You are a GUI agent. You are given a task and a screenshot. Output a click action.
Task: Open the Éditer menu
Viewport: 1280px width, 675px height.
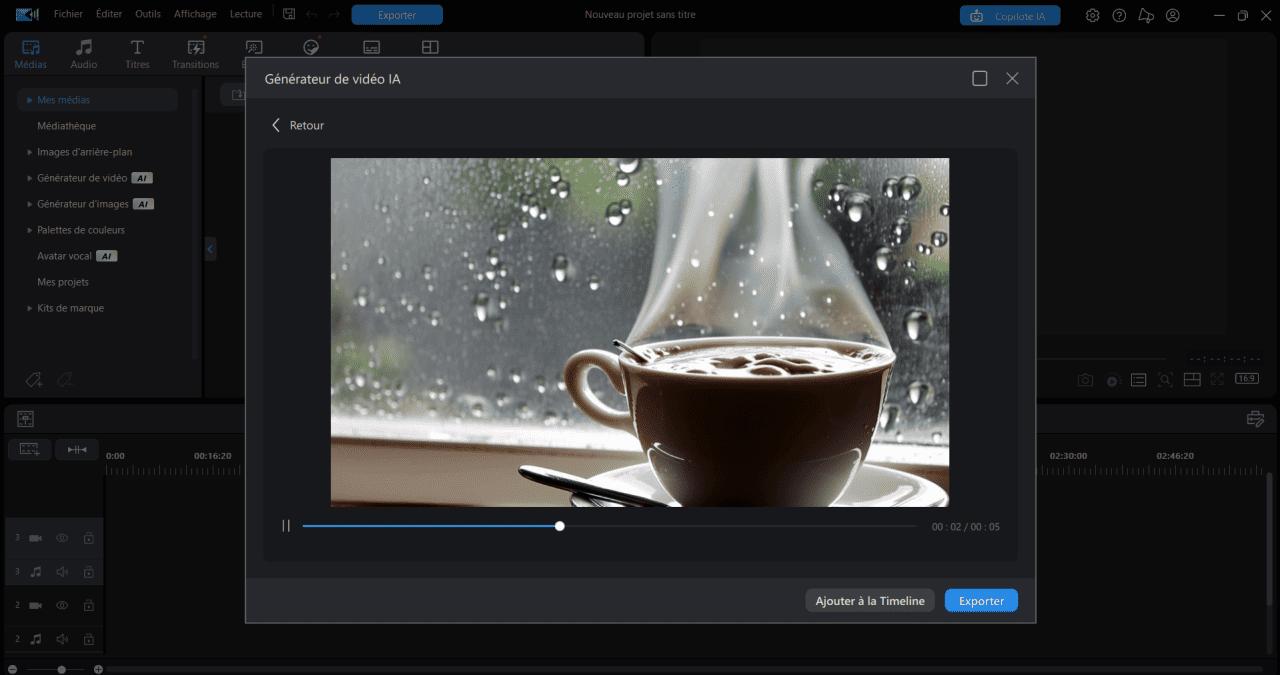(x=109, y=14)
